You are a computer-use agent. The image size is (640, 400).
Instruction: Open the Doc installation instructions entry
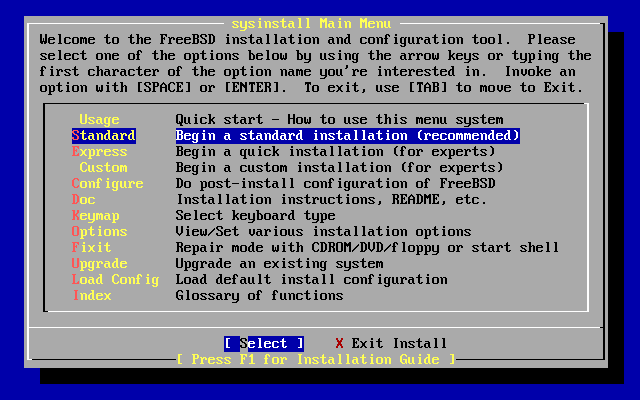84,200
